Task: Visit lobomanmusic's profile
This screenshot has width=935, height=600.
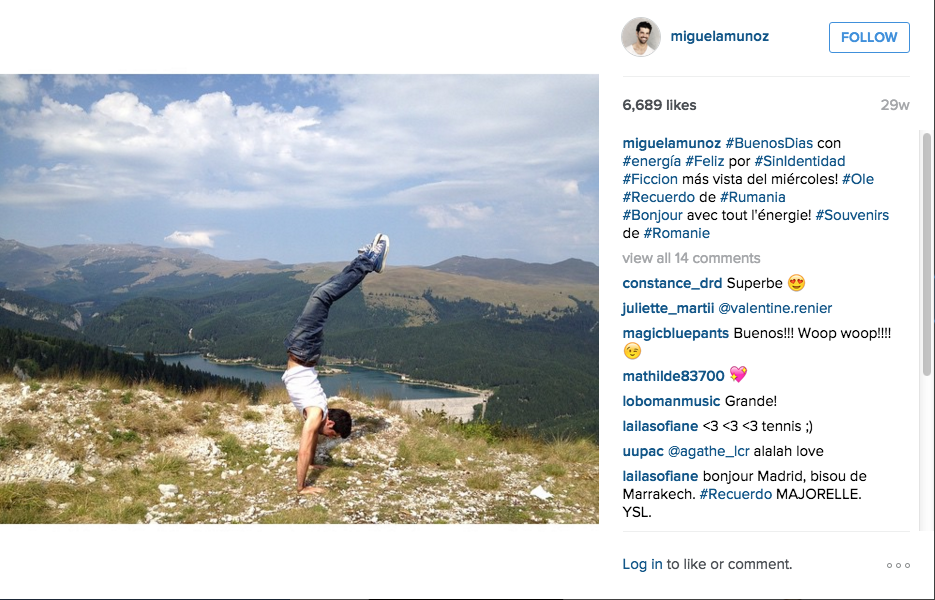Action: (671, 401)
